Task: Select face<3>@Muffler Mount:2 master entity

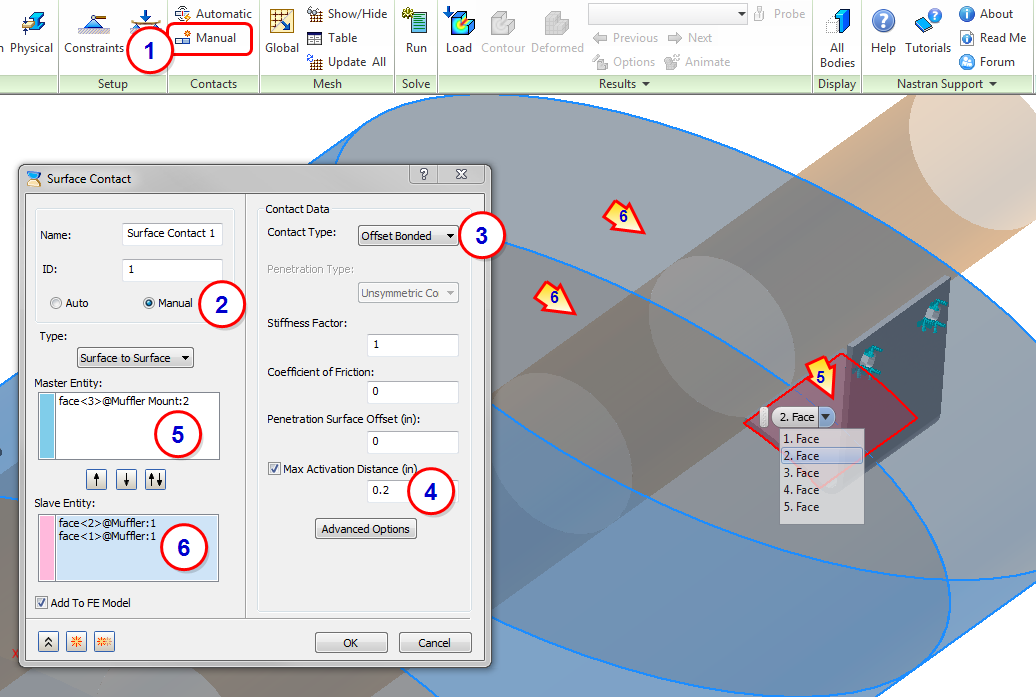Action: 124,400
